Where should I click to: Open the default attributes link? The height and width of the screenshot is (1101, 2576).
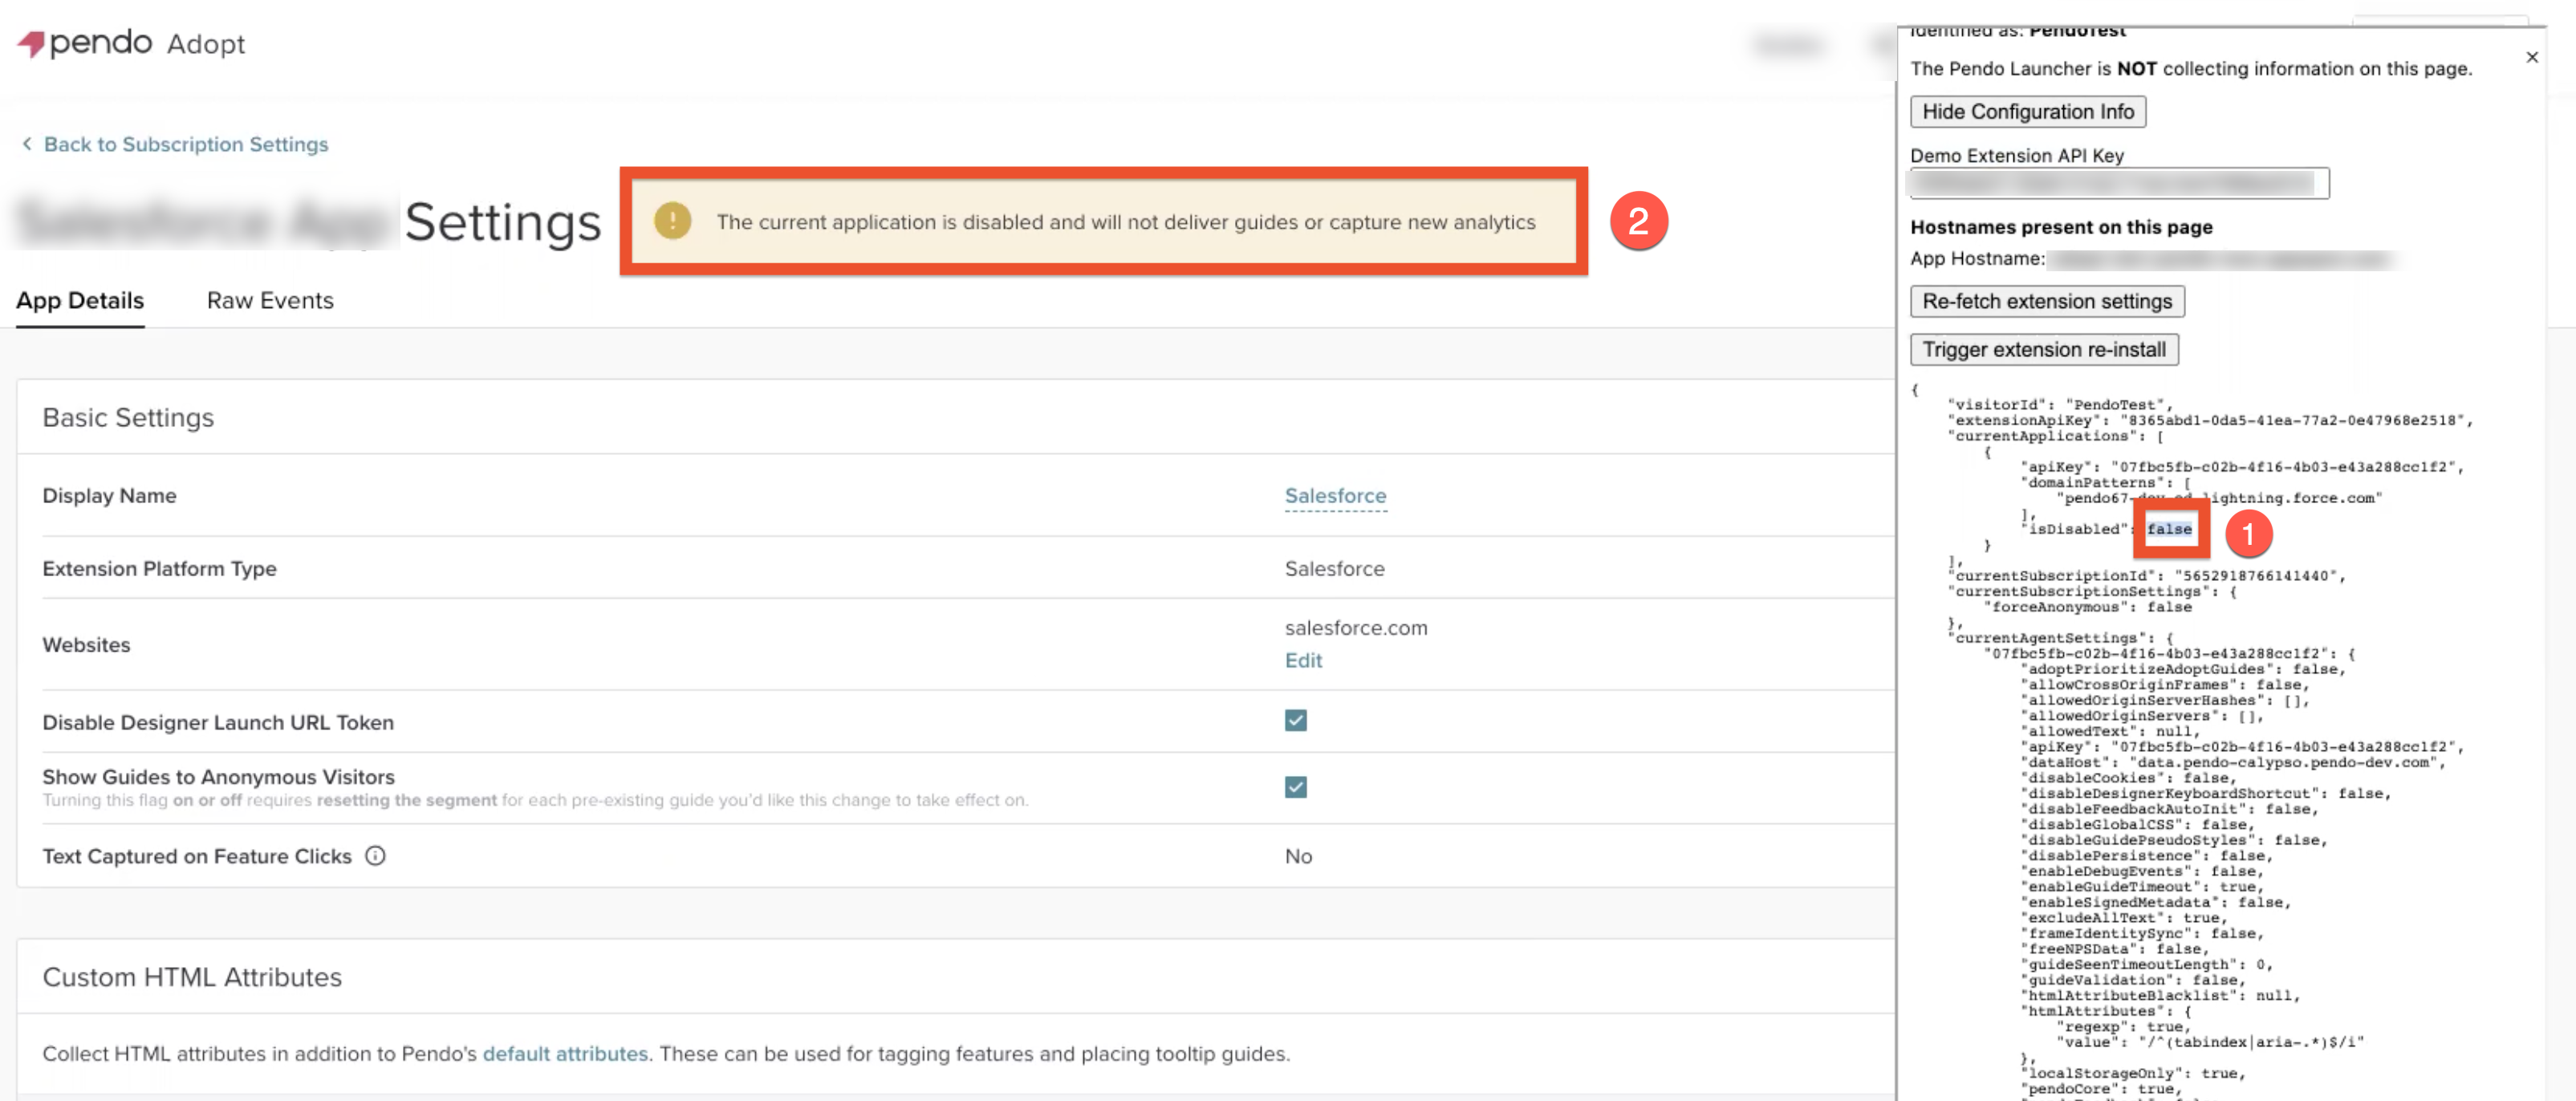point(565,1053)
